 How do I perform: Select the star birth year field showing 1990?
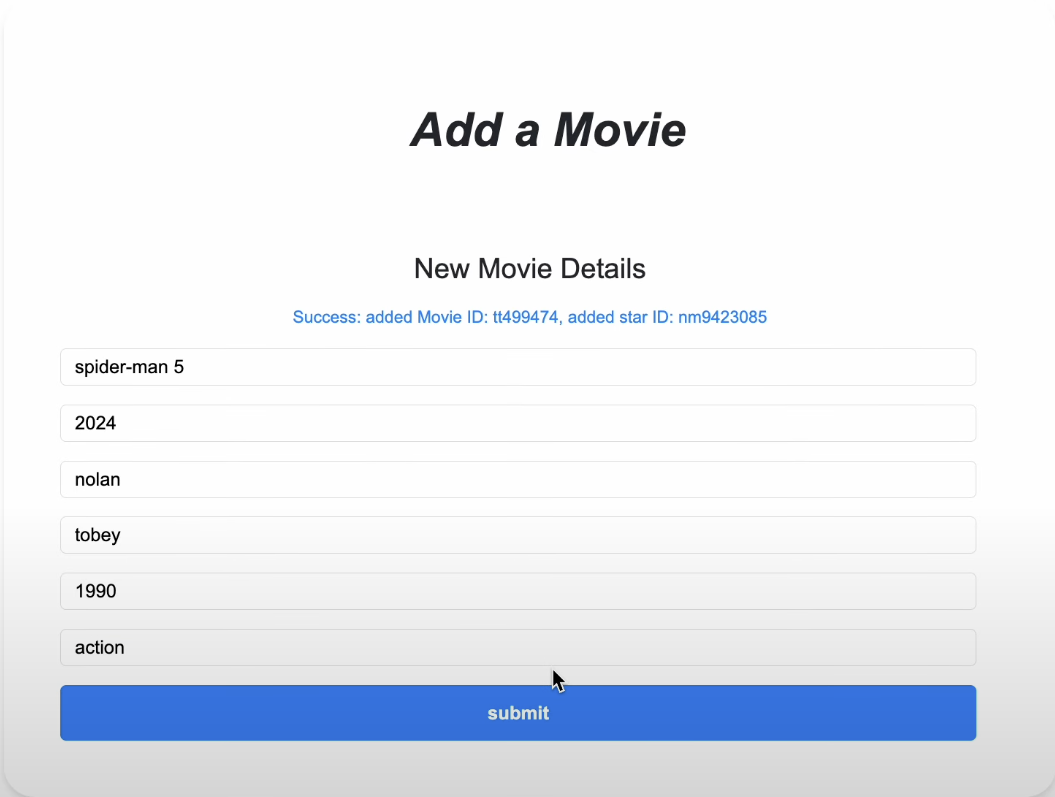pos(518,591)
